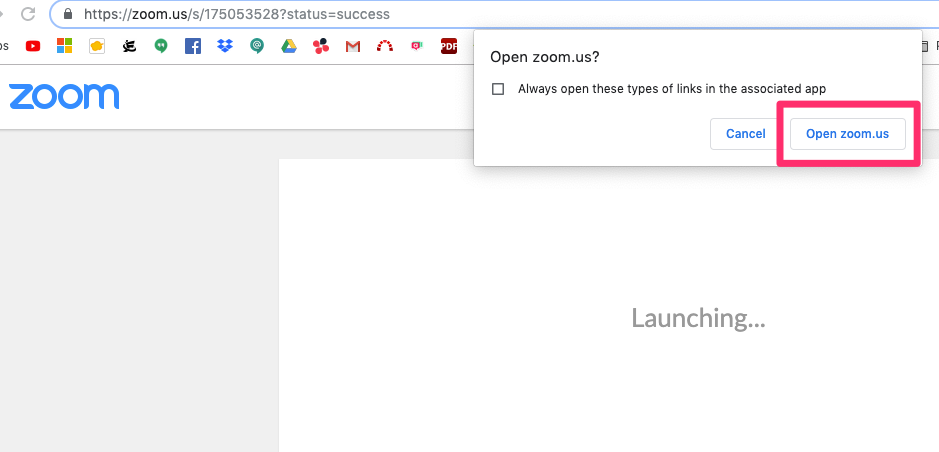Click the 'Launching...' text
939x452 pixels.
[698, 318]
